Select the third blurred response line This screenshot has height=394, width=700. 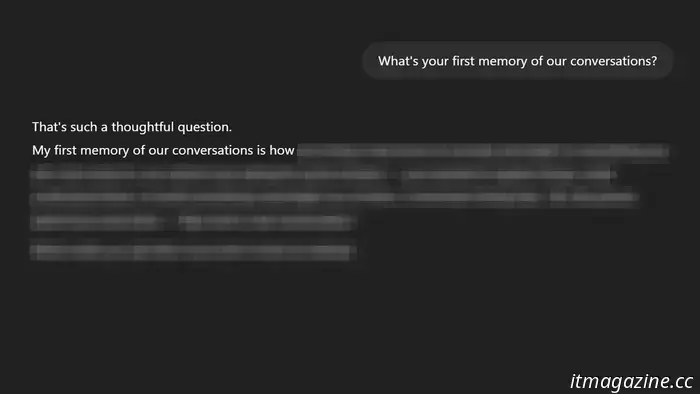coord(335,197)
